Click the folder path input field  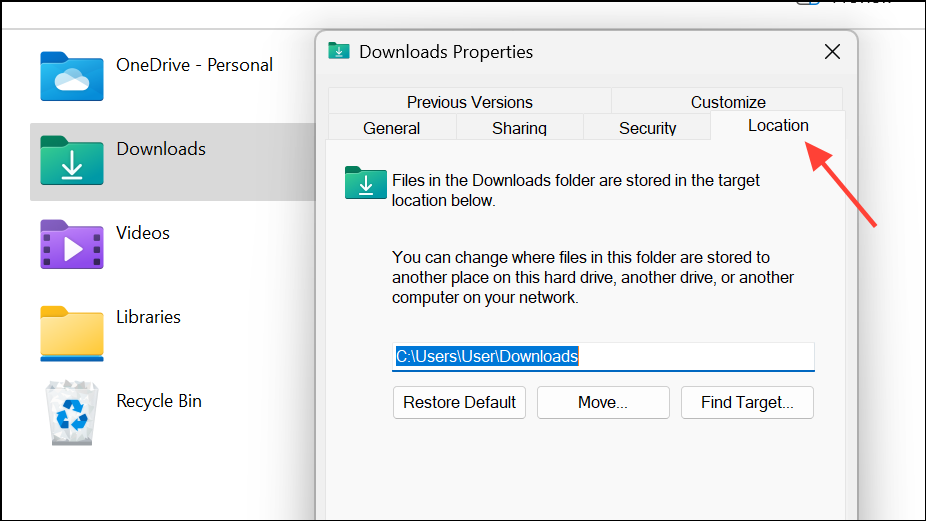[x=603, y=357]
